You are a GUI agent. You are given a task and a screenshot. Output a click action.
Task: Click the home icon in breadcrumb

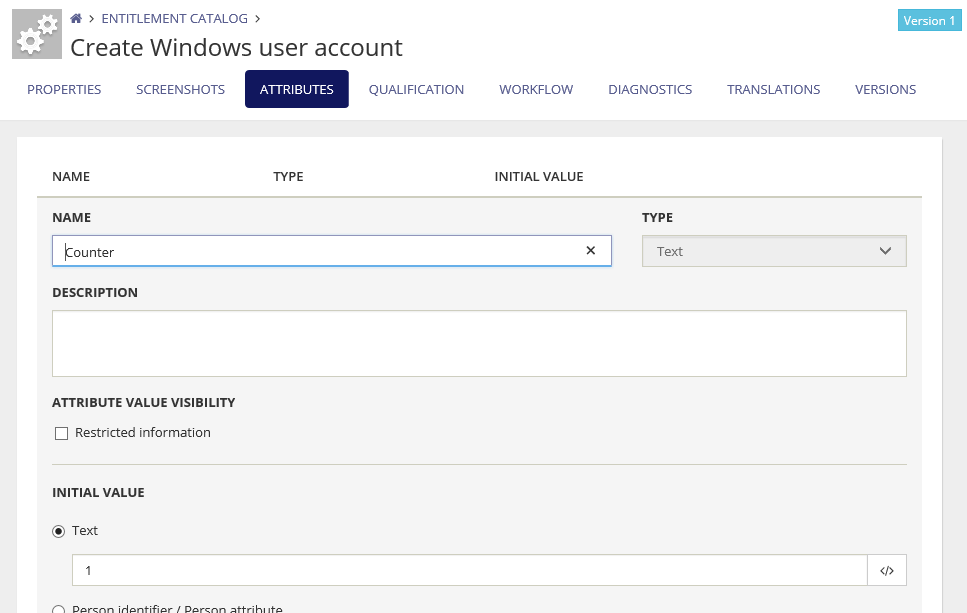click(76, 18)
